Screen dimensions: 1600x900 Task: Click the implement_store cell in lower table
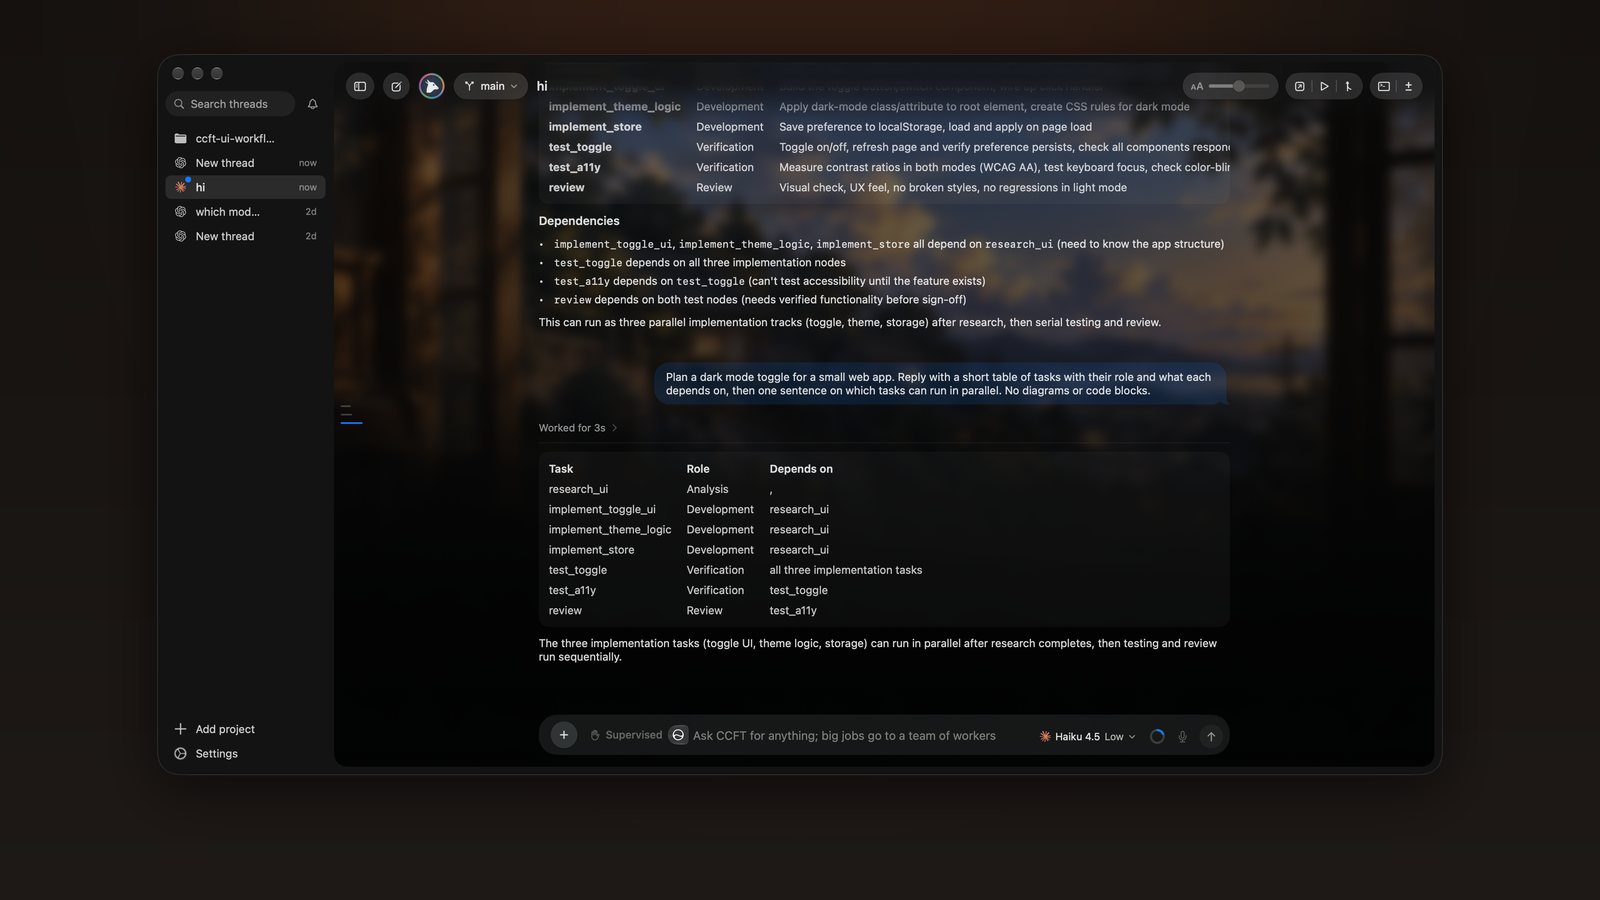pos(591,550)
